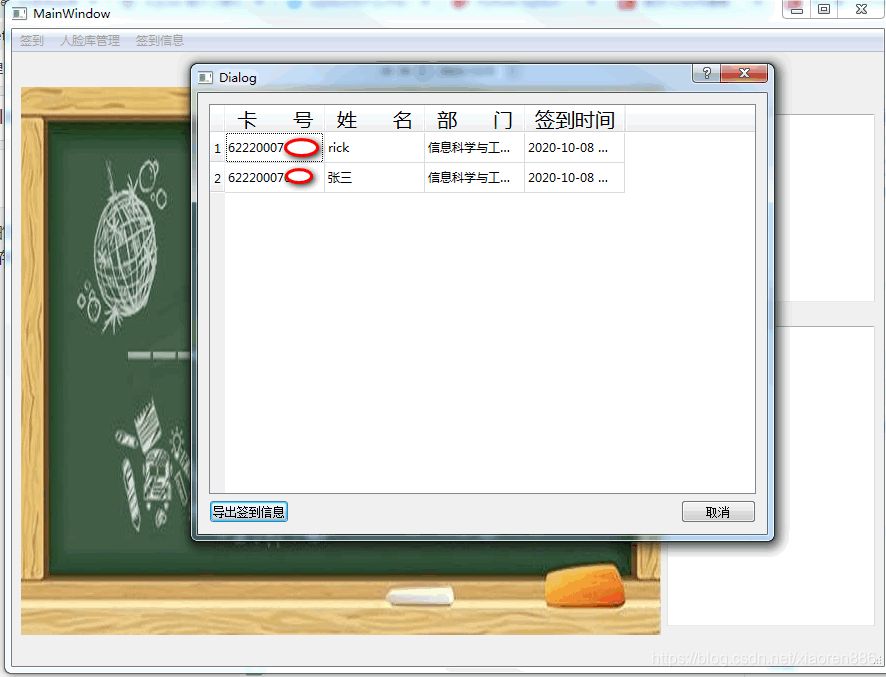The height and width of the screenshot is (677, 886).
Task: Select row header 2 in the table
Action: [x=218, y=178]
